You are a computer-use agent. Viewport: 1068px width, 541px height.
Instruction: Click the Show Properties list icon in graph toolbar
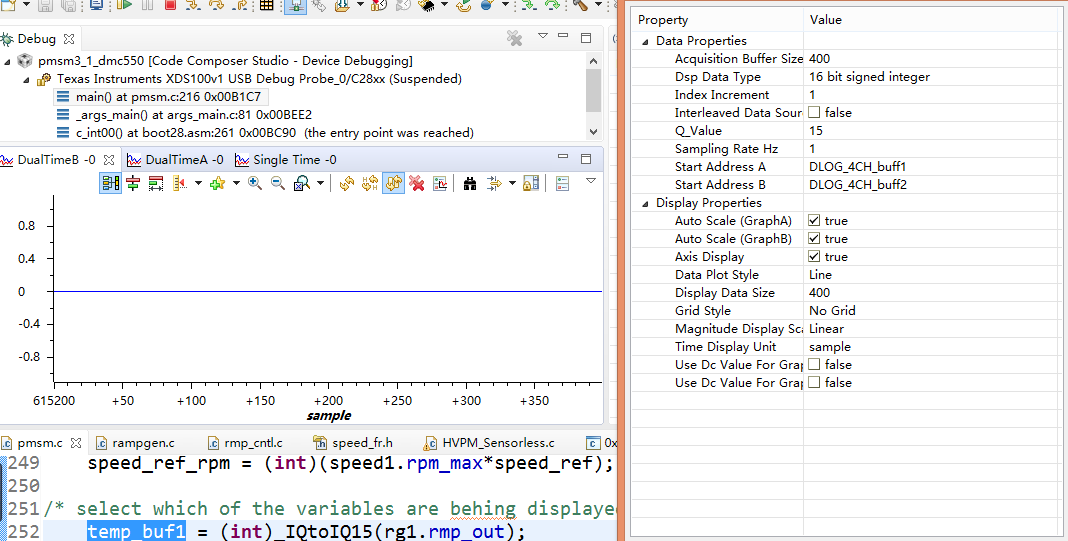click(x=562, y=183)
